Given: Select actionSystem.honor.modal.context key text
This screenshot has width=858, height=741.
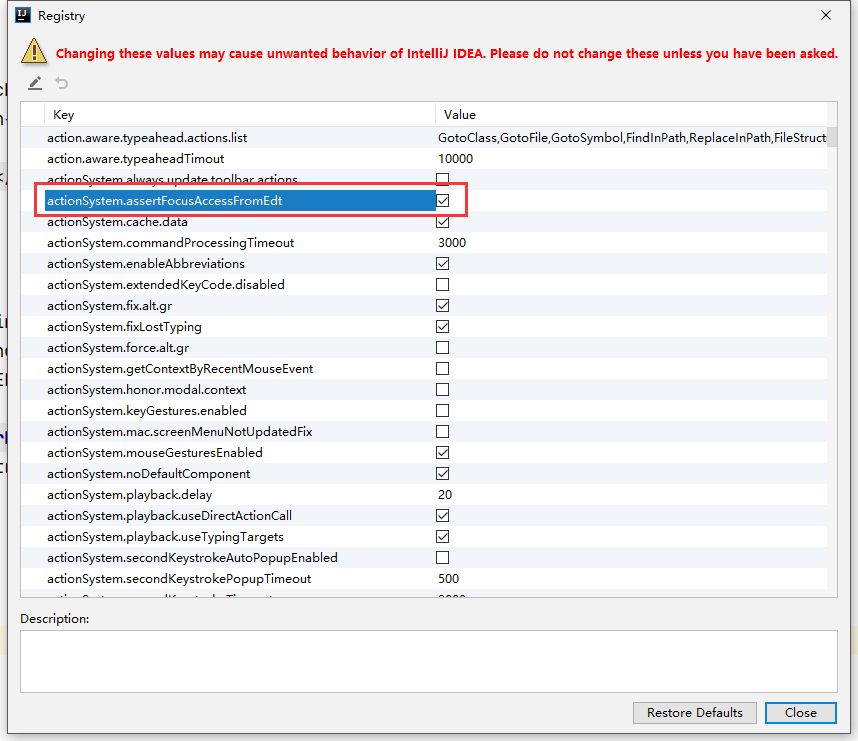Looking at the screenshot, I should pyautogui.click(x=147, y=390).
